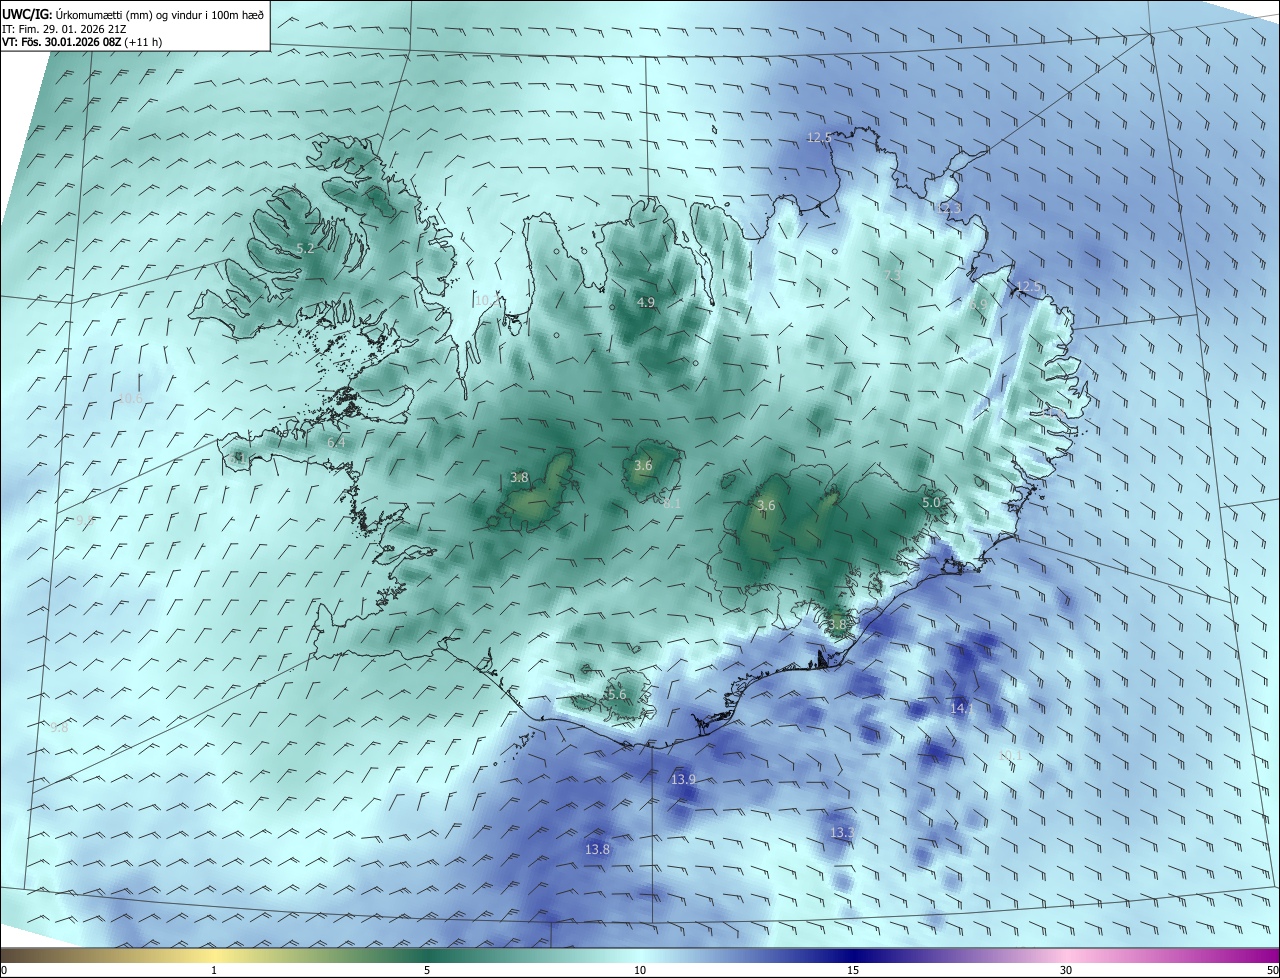Select the 7.3 value in the northeast
This screenshot has height=978, width=1280.
pyautogui.click(x=893, y=275)
